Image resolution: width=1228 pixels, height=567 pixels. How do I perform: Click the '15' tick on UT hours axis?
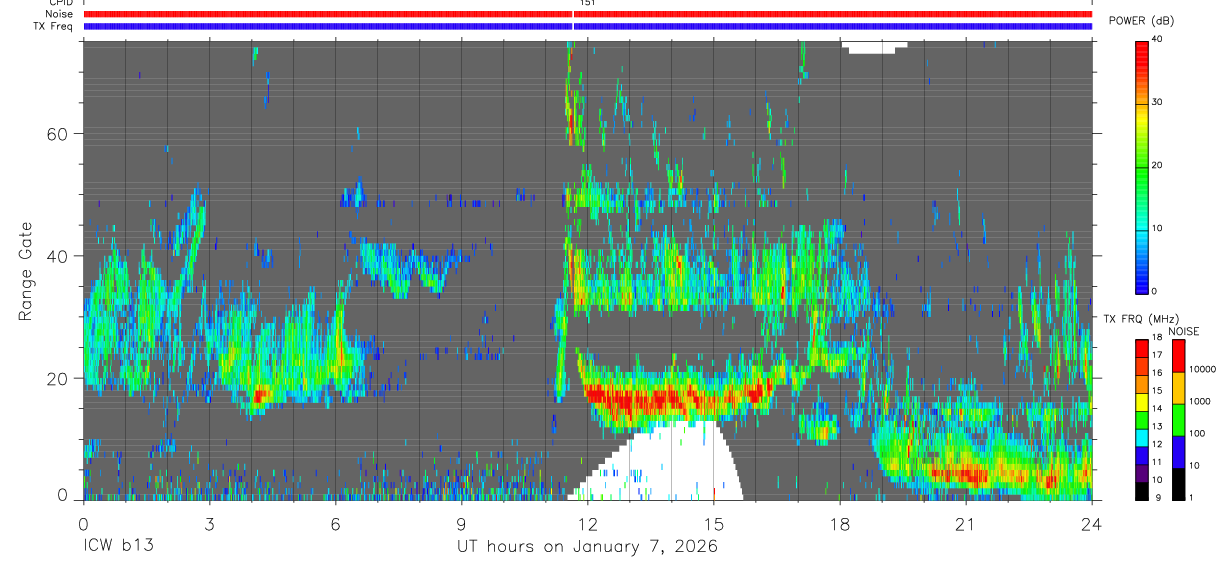pyautogui.click(x=714, y=524)
